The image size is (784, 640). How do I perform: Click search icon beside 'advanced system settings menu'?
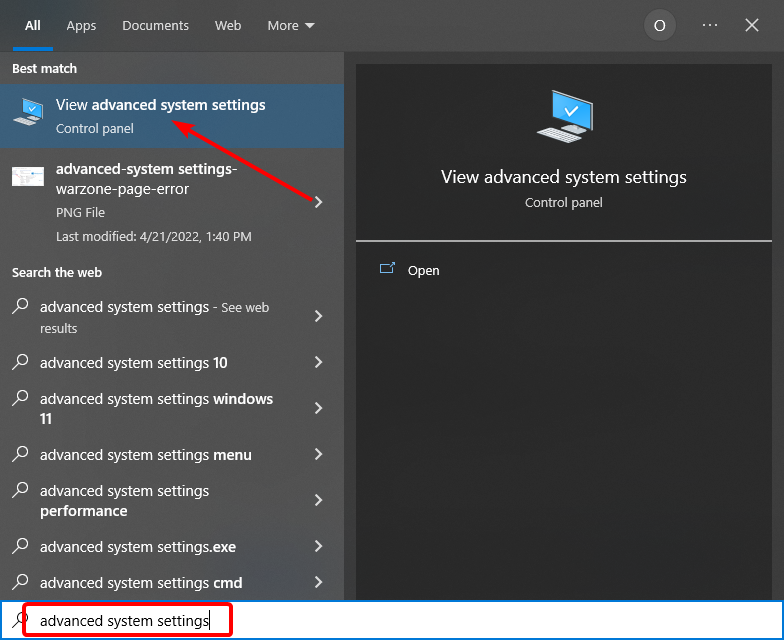20,454
